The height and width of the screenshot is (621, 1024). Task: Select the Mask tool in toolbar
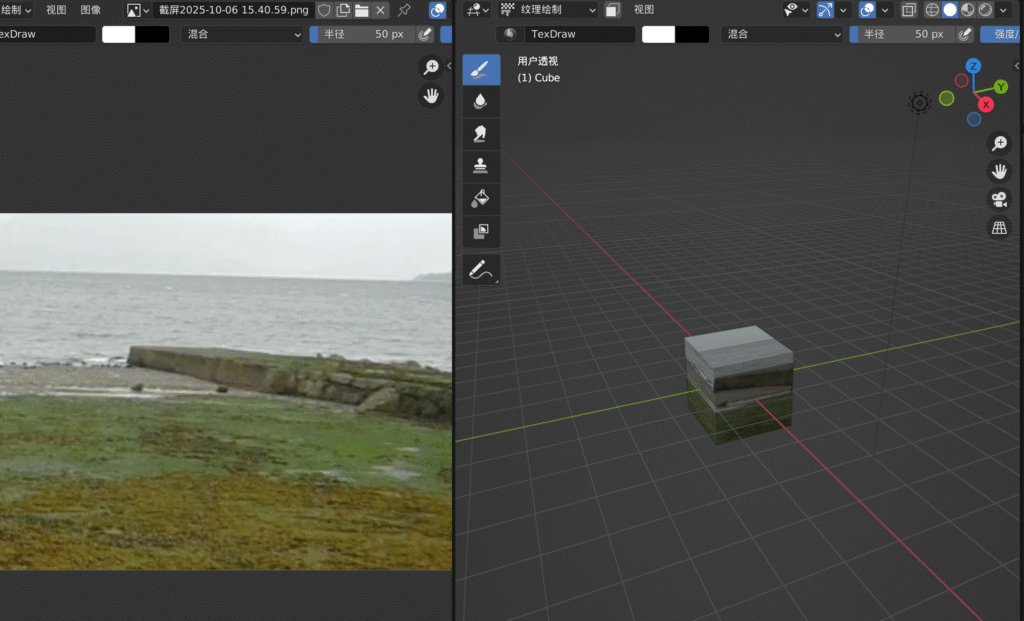click(481, 232)
